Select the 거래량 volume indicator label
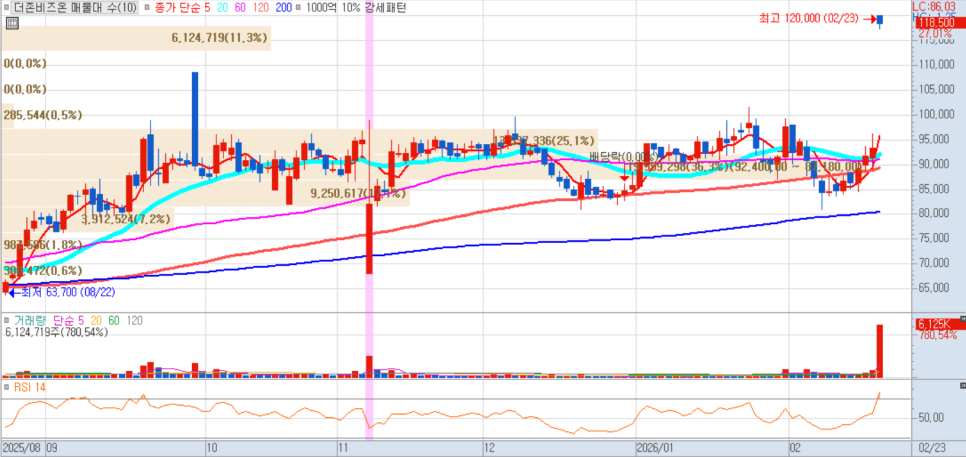 coord(31,320)
